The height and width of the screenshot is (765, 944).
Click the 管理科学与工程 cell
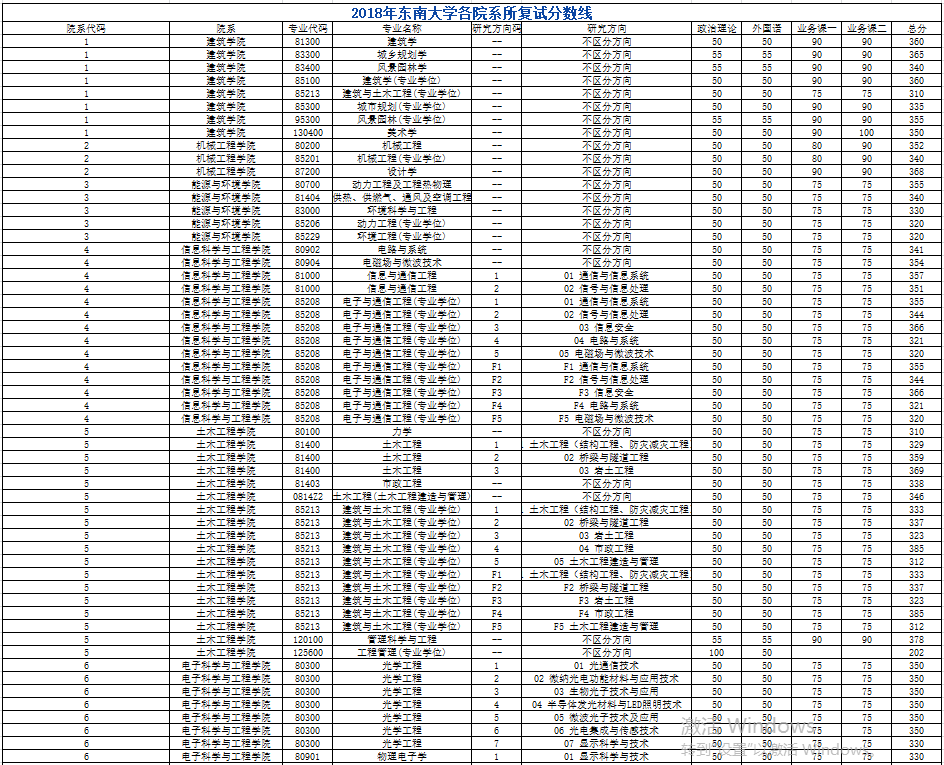click(x=402, y=640)
